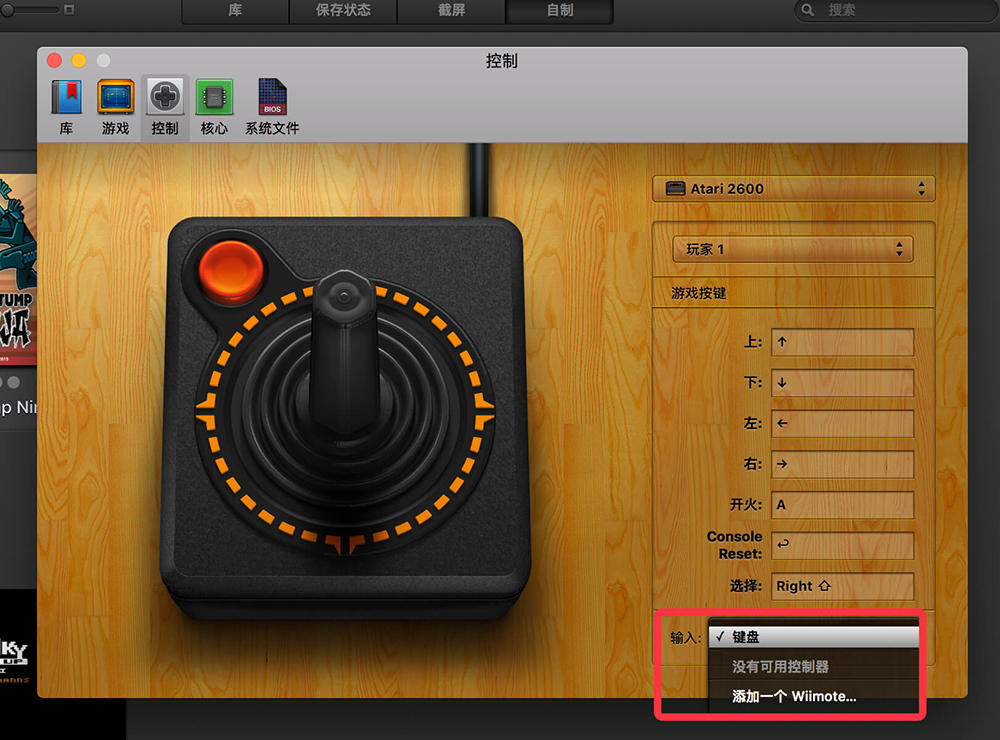Select 键盘 in the input menu
The width and height of the screenshot is (1000, 740).
point(814,637)
